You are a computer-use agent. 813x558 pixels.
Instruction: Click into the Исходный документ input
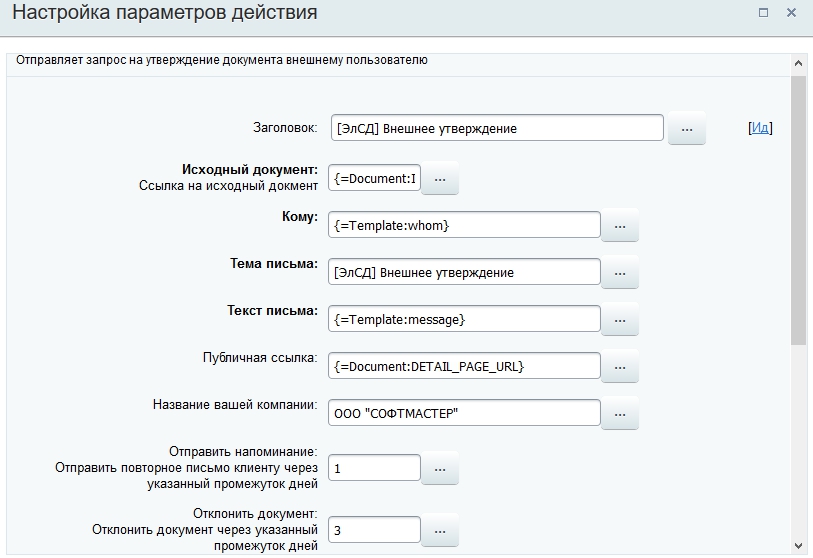tap(374, 178)
